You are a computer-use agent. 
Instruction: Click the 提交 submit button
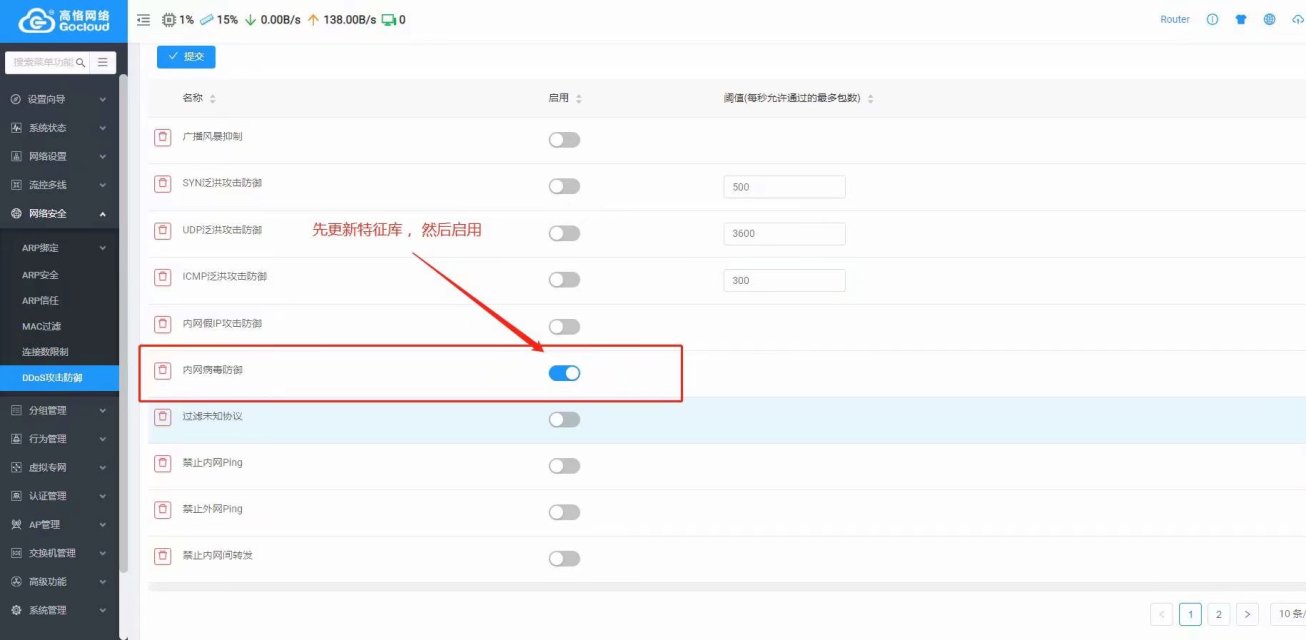(186, 57)
